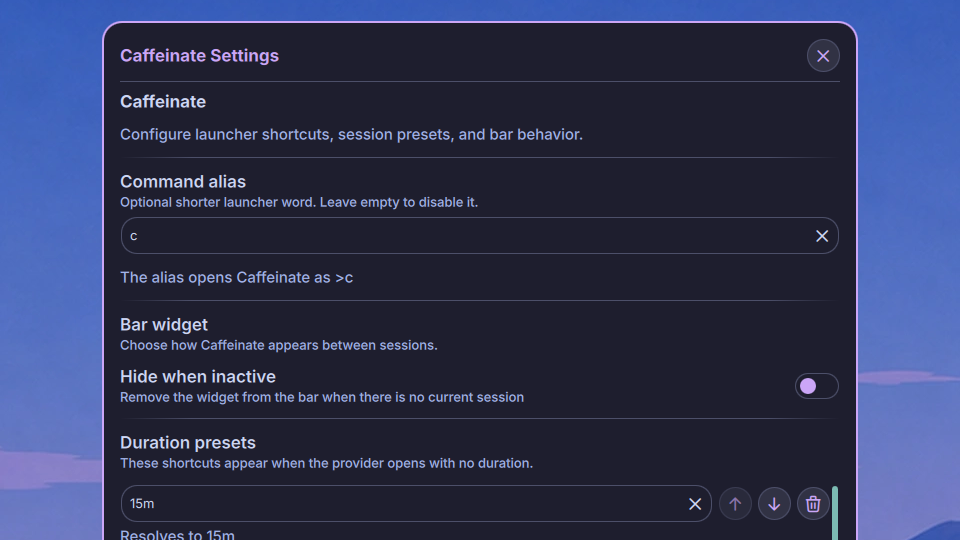
Task: Click the Duration presets heading
Action: 188,443
